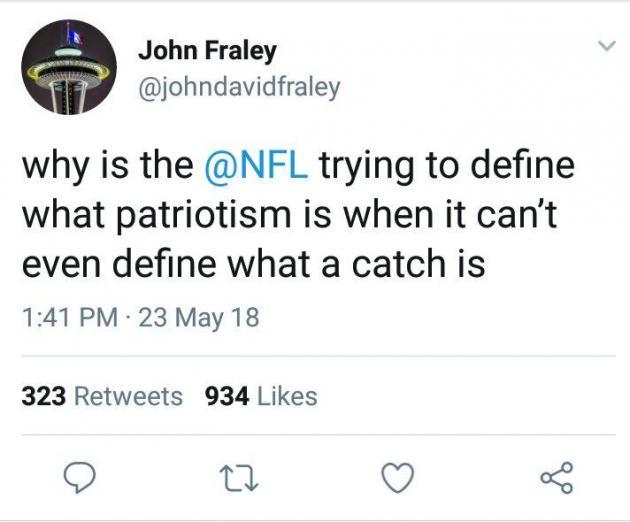The width and height of the screenshot is (630, 522).
Task: Expand the tweet options chevron
Action: (605, 46)
